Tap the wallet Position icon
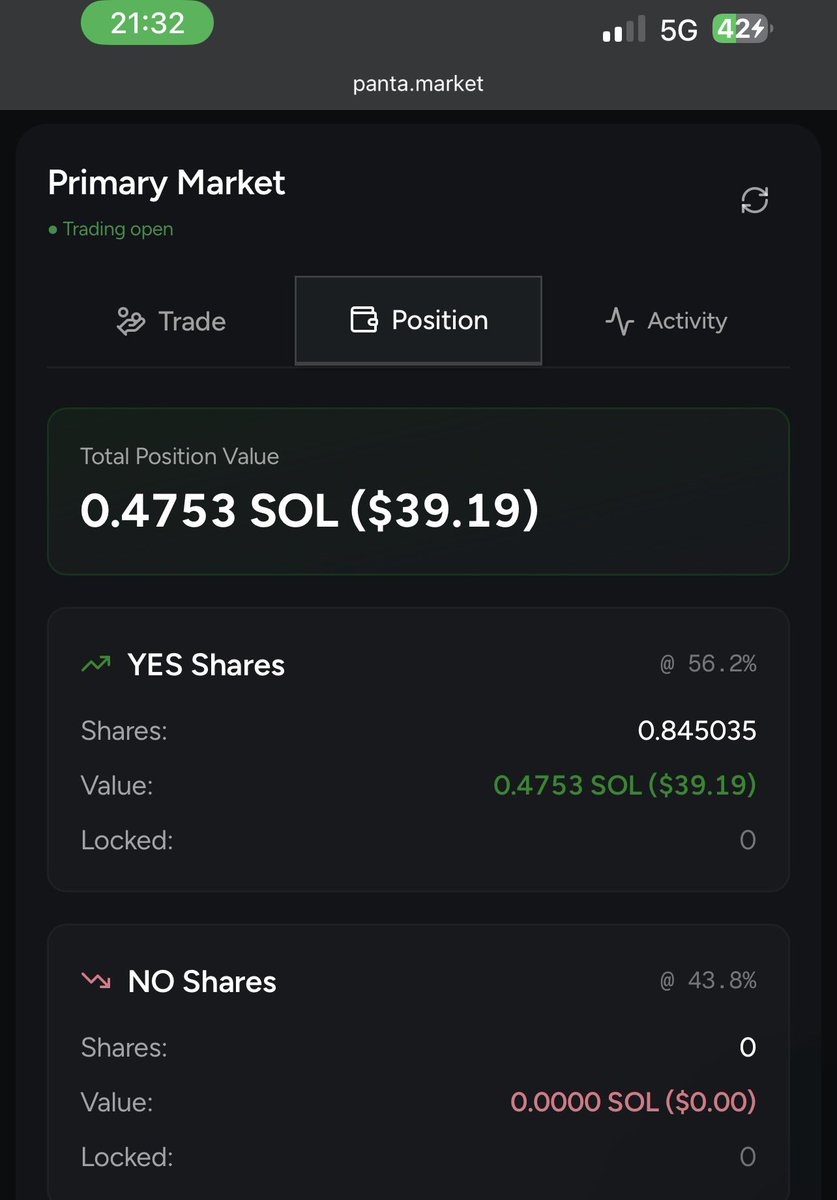837x1200 pixels. coord(364,320)
